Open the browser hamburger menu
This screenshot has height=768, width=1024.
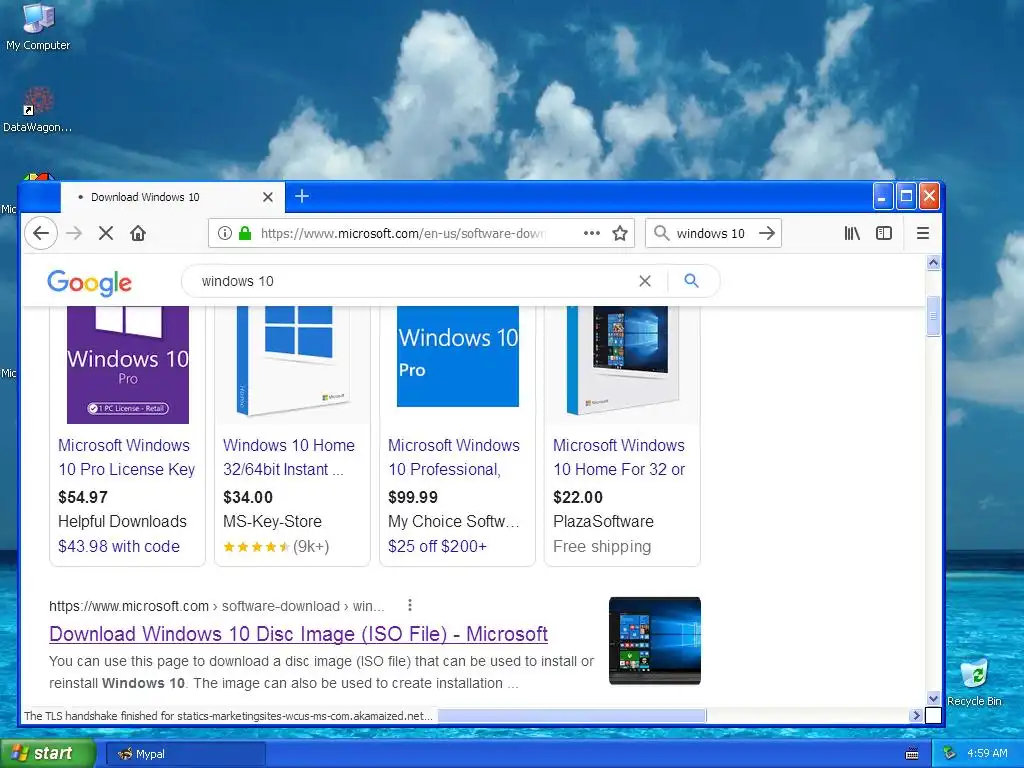coord(923,233)
